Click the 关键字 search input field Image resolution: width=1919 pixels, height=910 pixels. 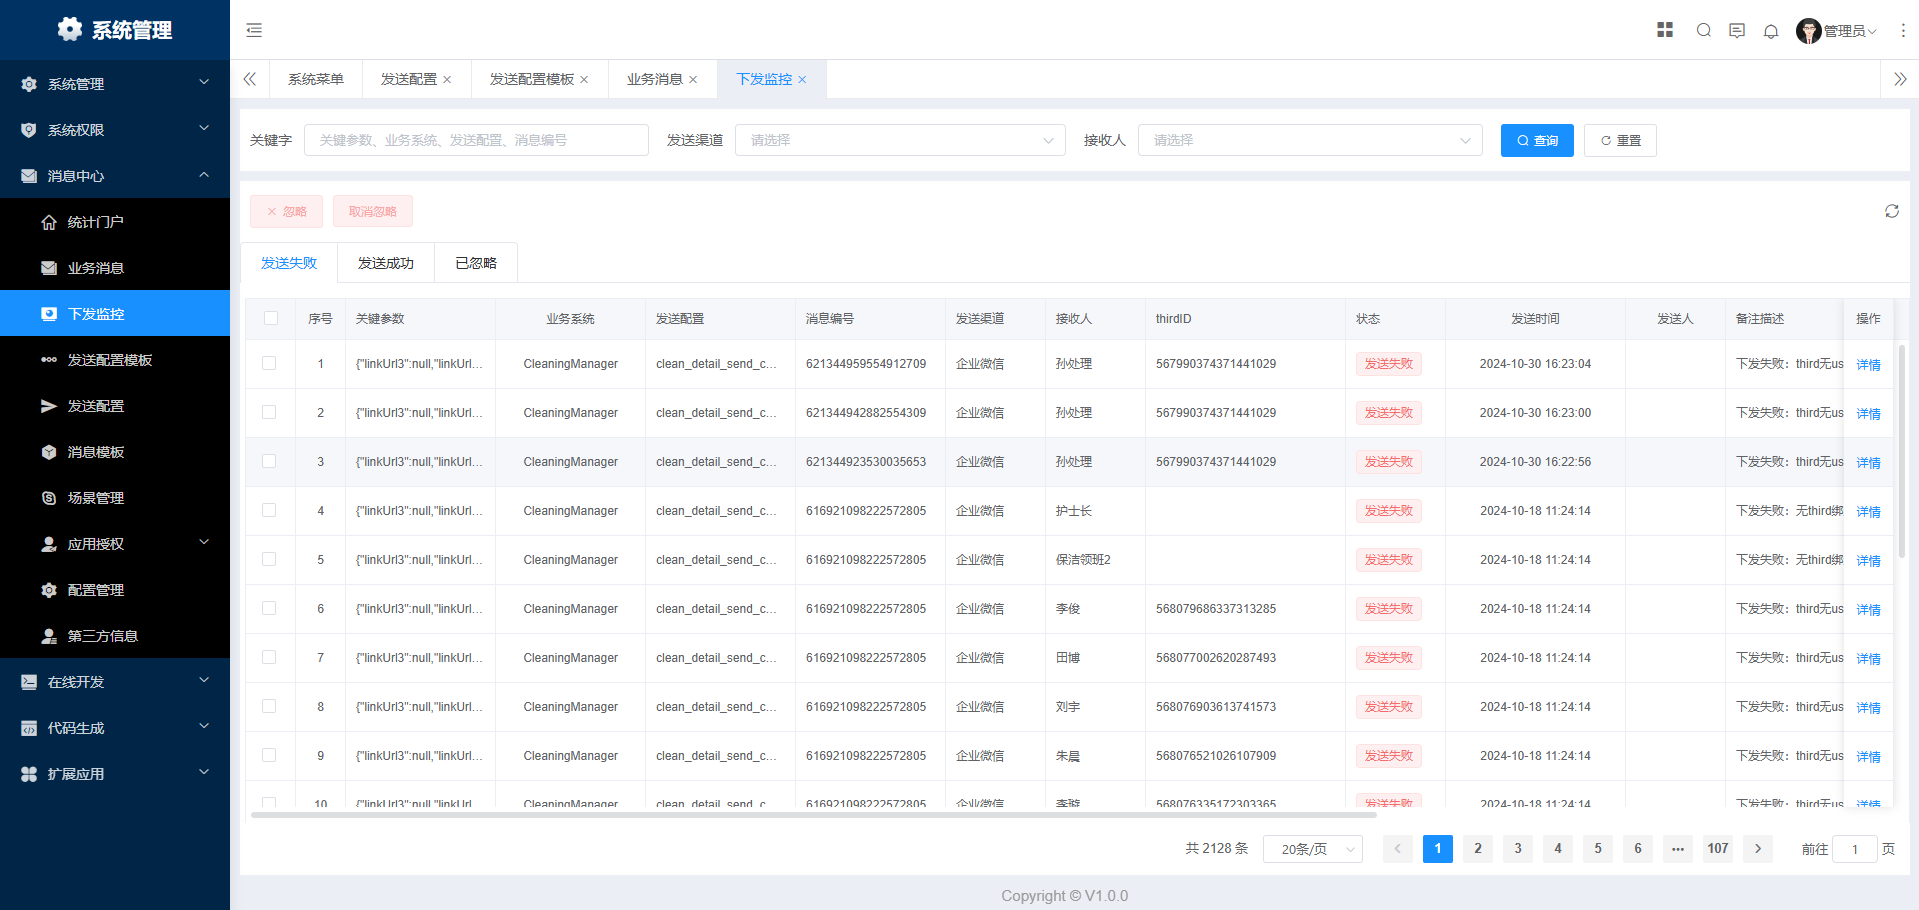pyautogui.click(x=476, y=141)
